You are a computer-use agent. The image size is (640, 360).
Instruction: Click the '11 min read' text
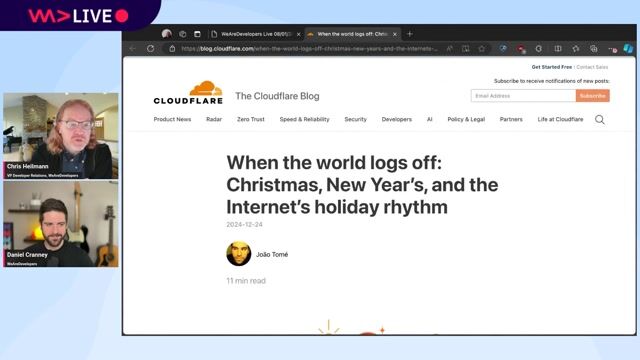tap(246, 281)
